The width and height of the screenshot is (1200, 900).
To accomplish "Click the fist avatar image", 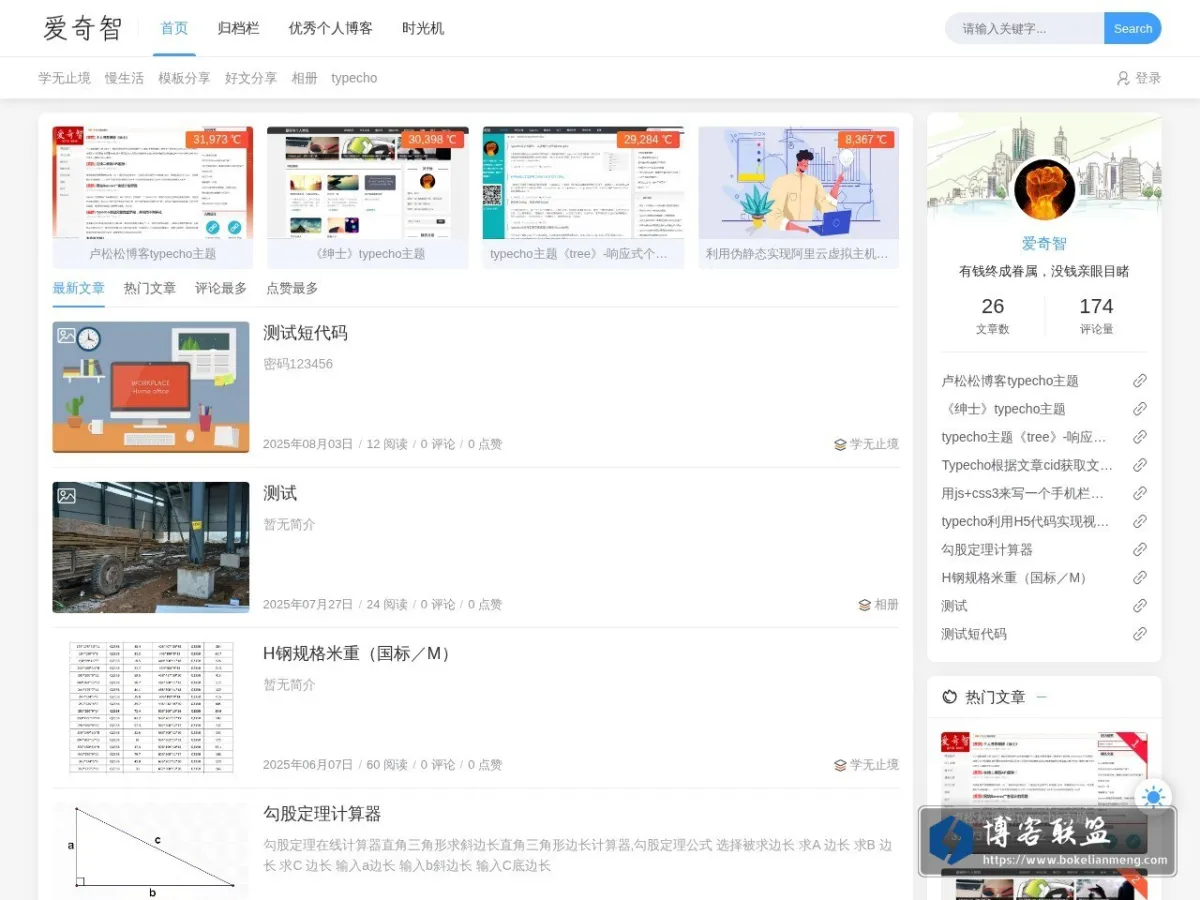I will (x=1044, y=190).
